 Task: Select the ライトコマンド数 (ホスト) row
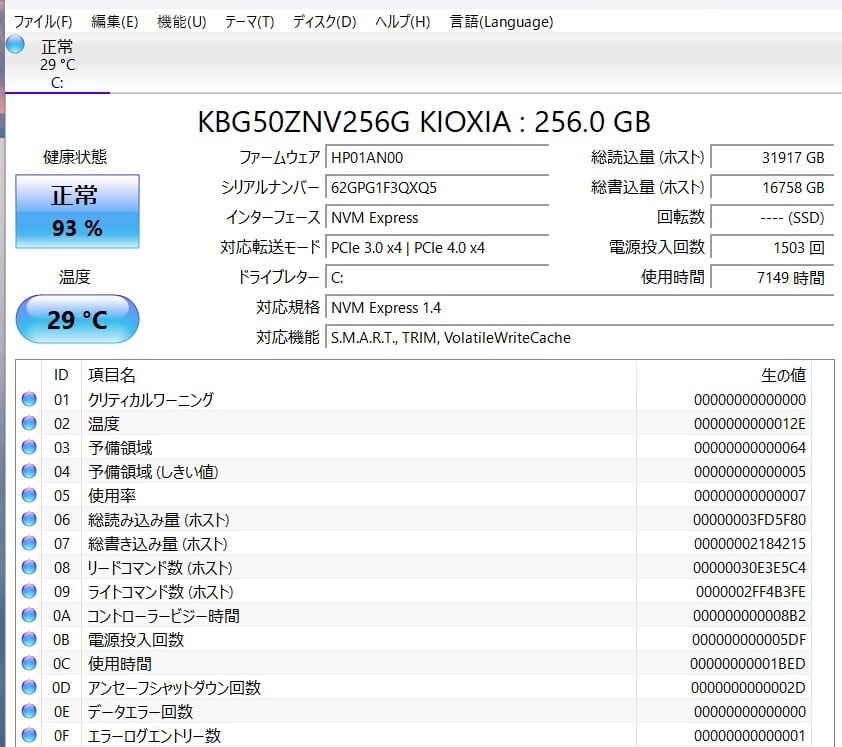coord(413,591)
